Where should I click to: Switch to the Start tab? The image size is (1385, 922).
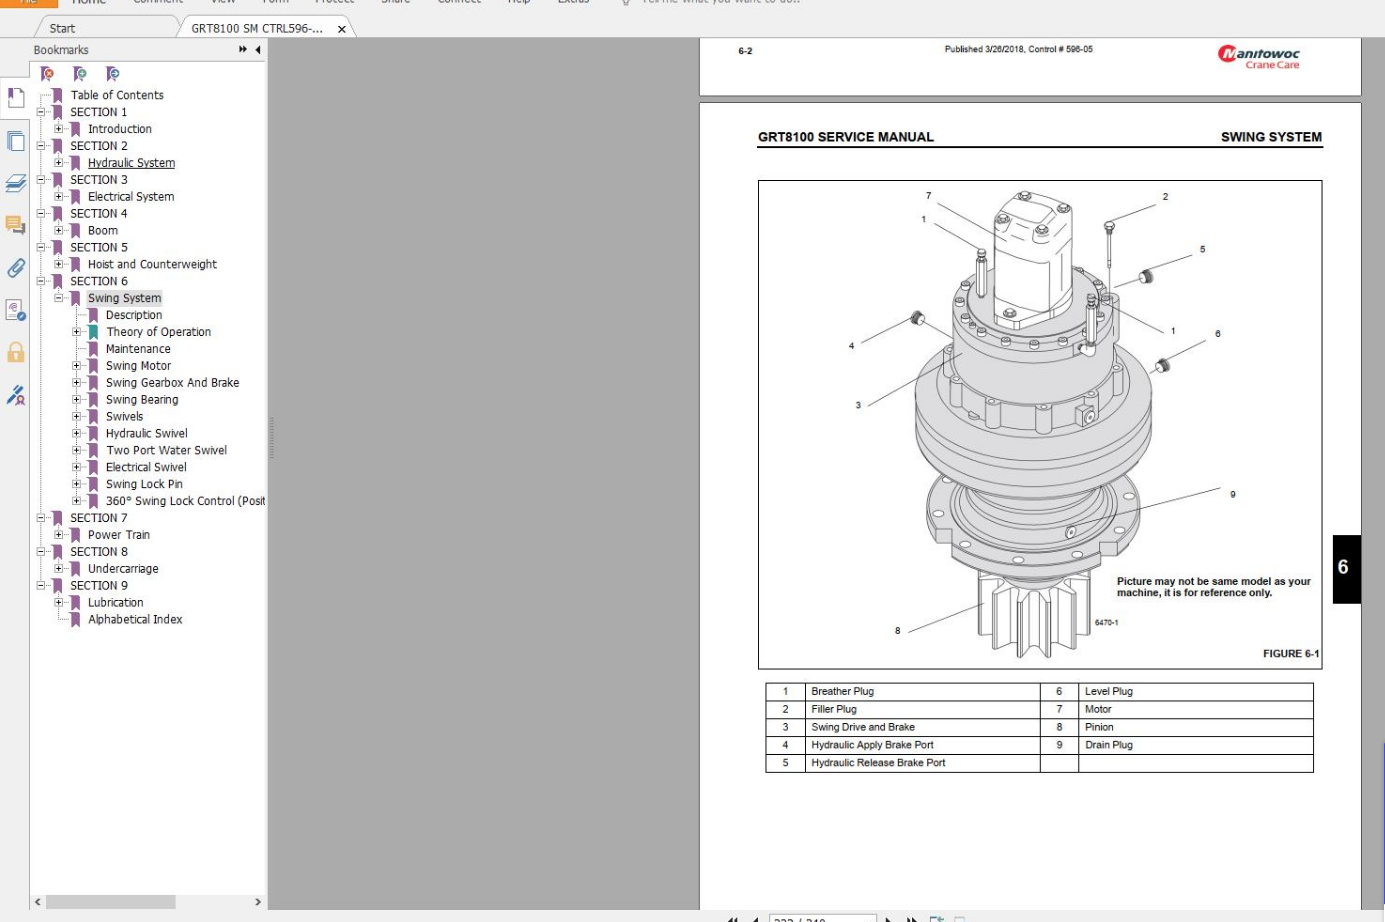pyautogui.click(x=62, y=28)
